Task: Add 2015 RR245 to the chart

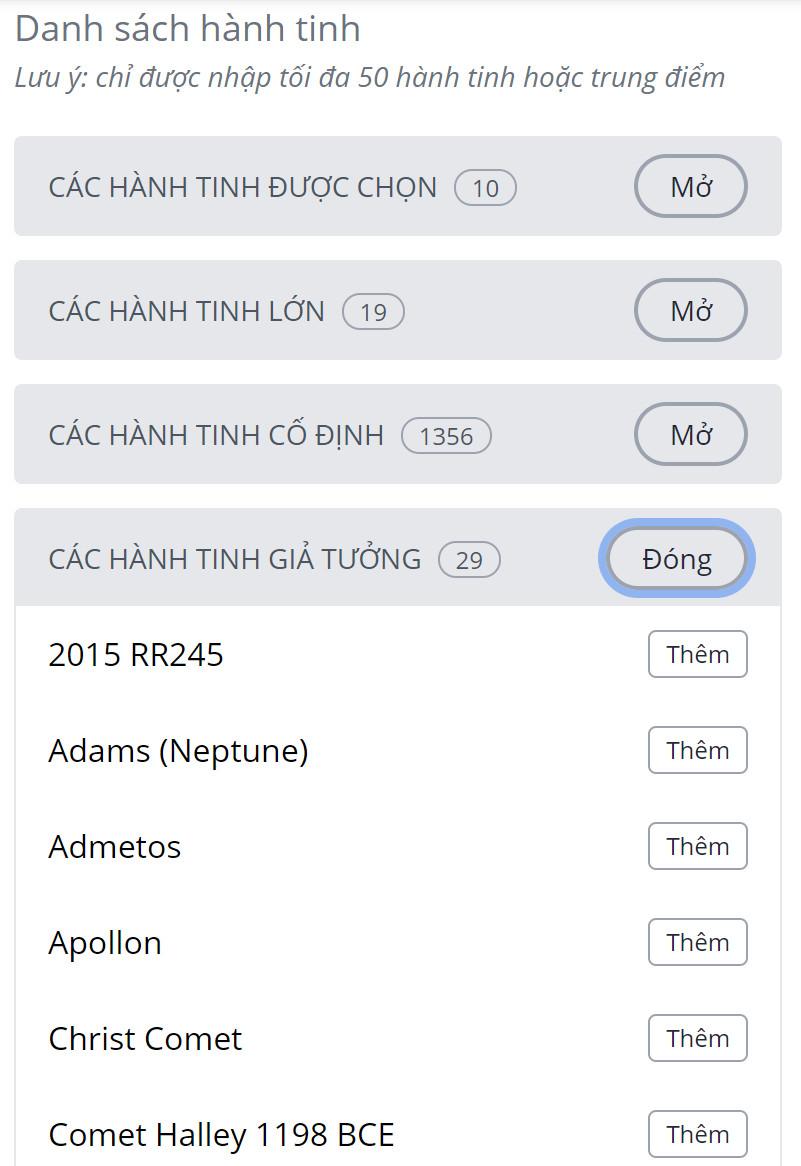Action: click(697, 654)
